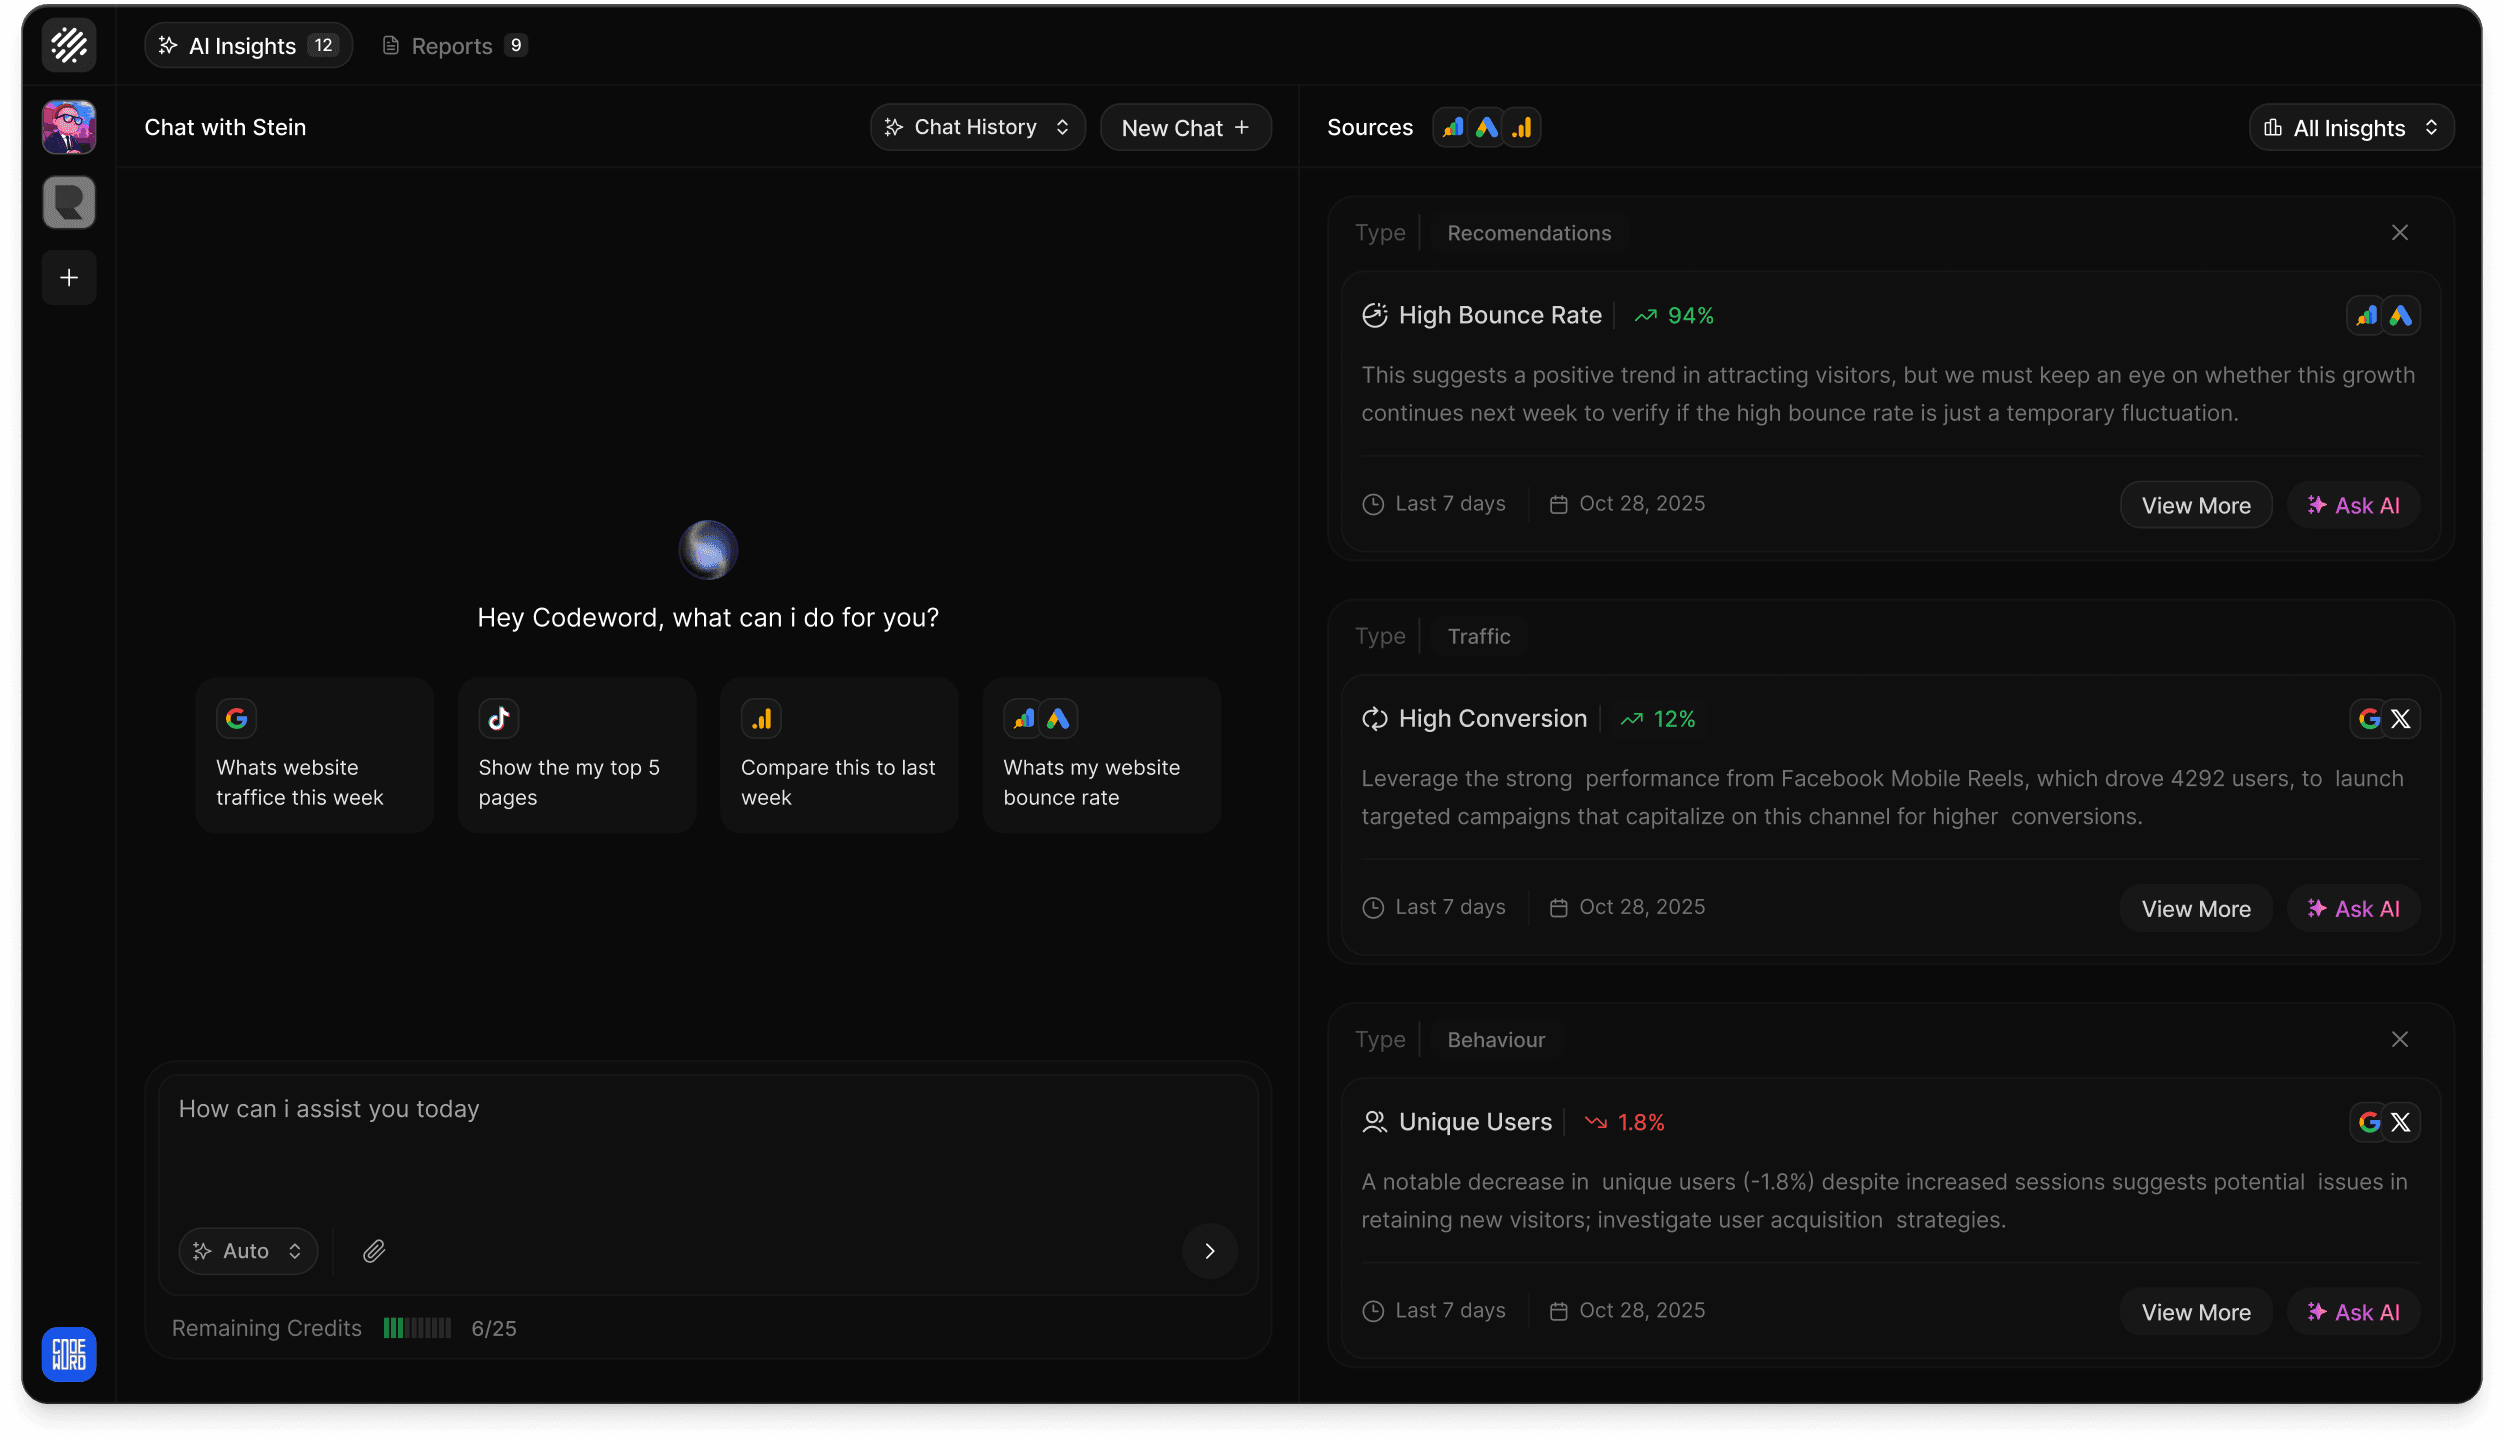Click the Google icon on website traffic suggestion
The image size is (2503, 1442).
[237, 717]
